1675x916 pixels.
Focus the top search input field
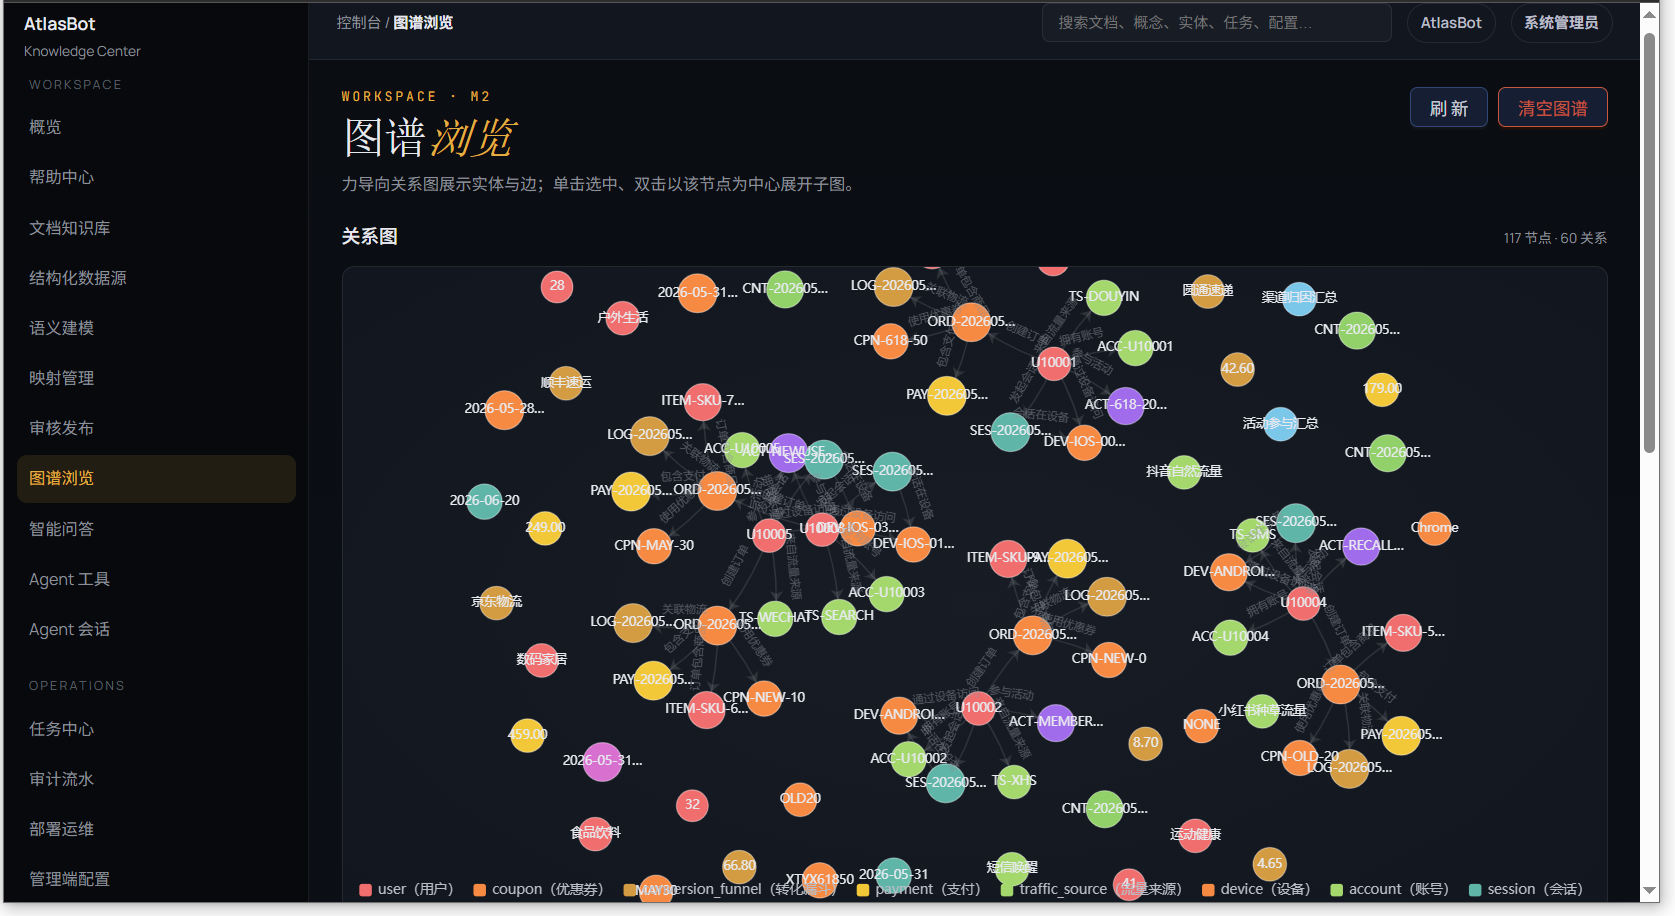pos(1216,23)
